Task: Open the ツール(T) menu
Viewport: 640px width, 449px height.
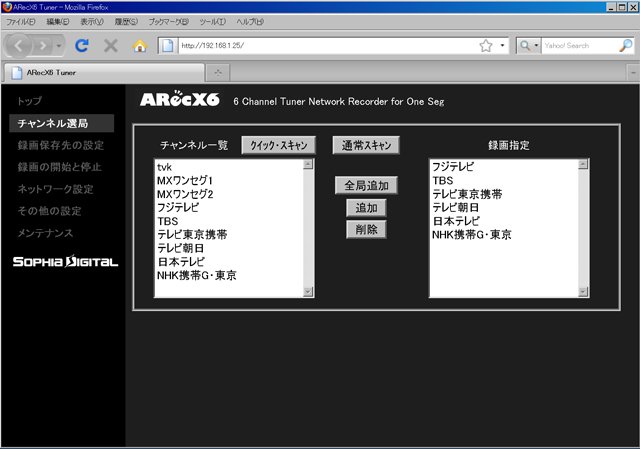Action: point(212,22)
